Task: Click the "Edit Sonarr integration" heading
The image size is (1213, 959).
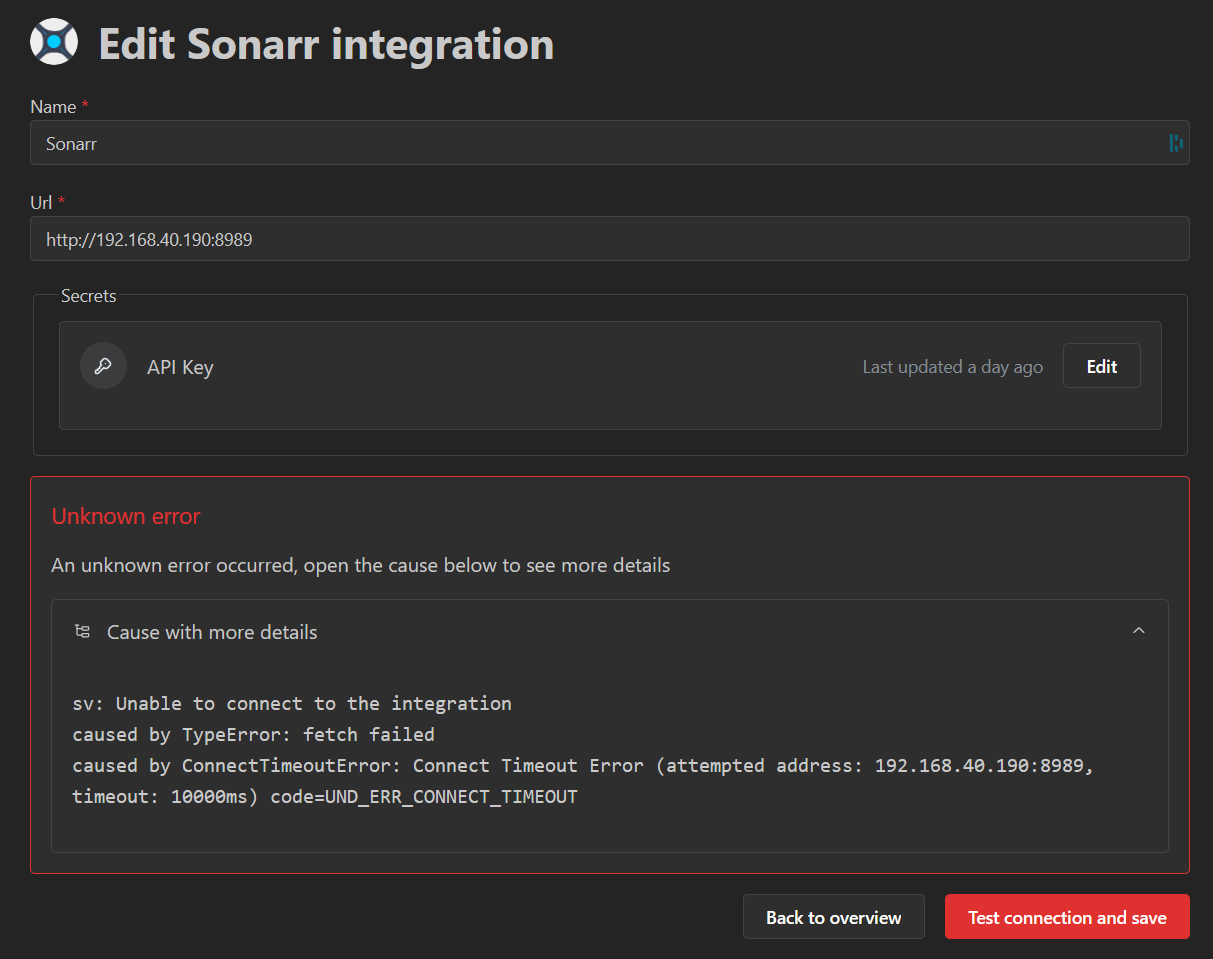Action: (326, 44)
